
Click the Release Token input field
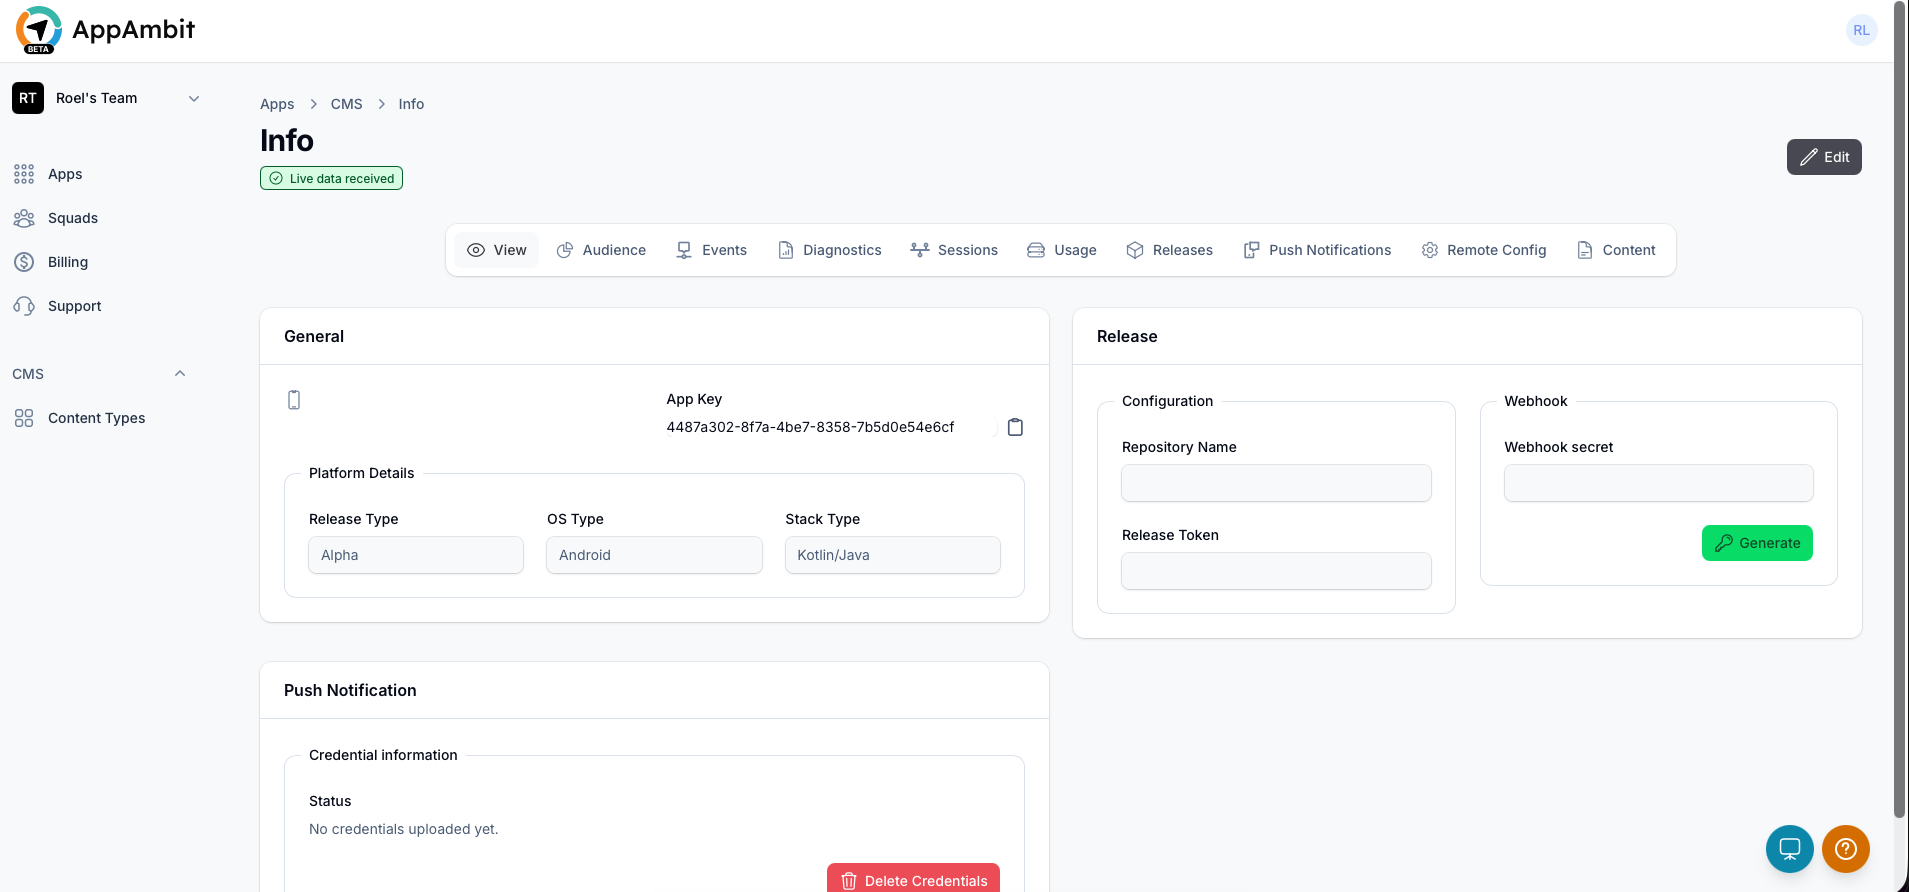[x=1276, y=571]
